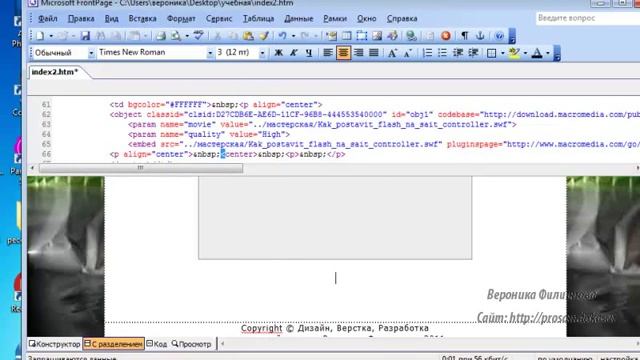Click the gray Flash object placeholder in design pane
640x360 pixels.
335,218
